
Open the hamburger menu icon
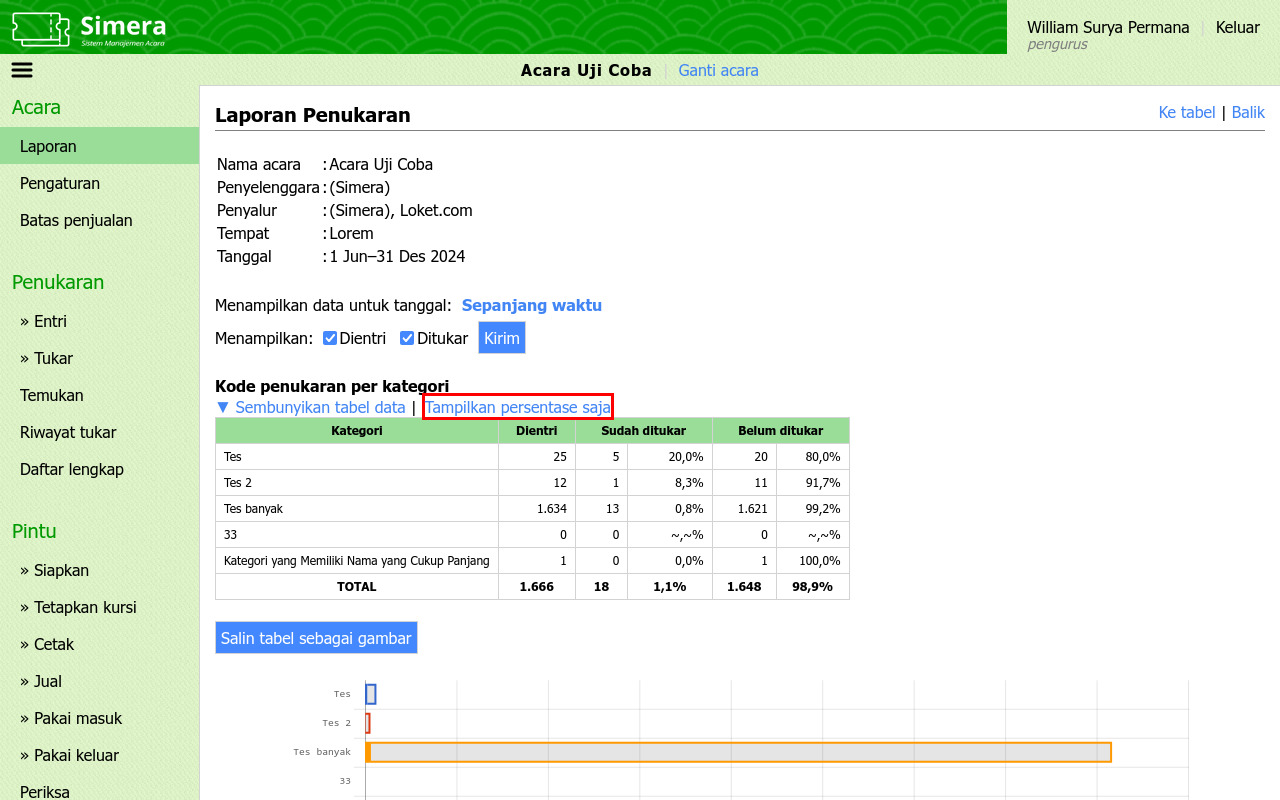22,70
